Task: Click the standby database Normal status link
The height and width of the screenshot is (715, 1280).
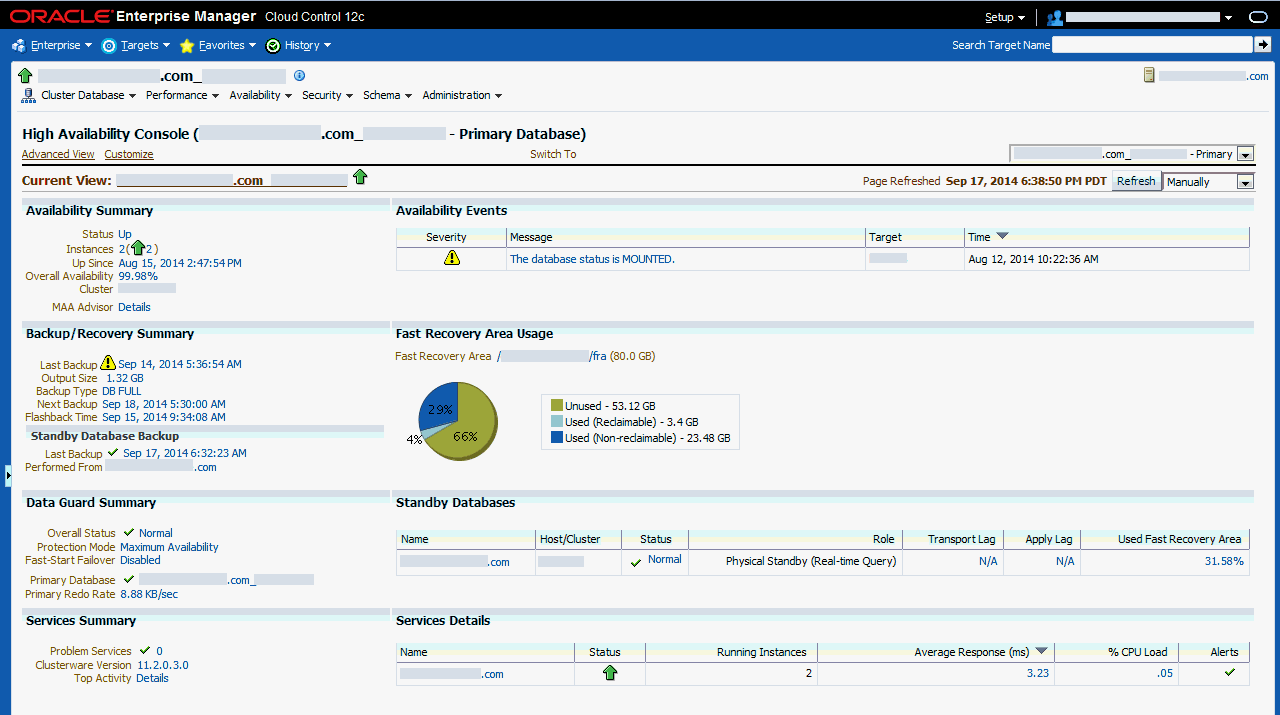Action: click(665, 559)
